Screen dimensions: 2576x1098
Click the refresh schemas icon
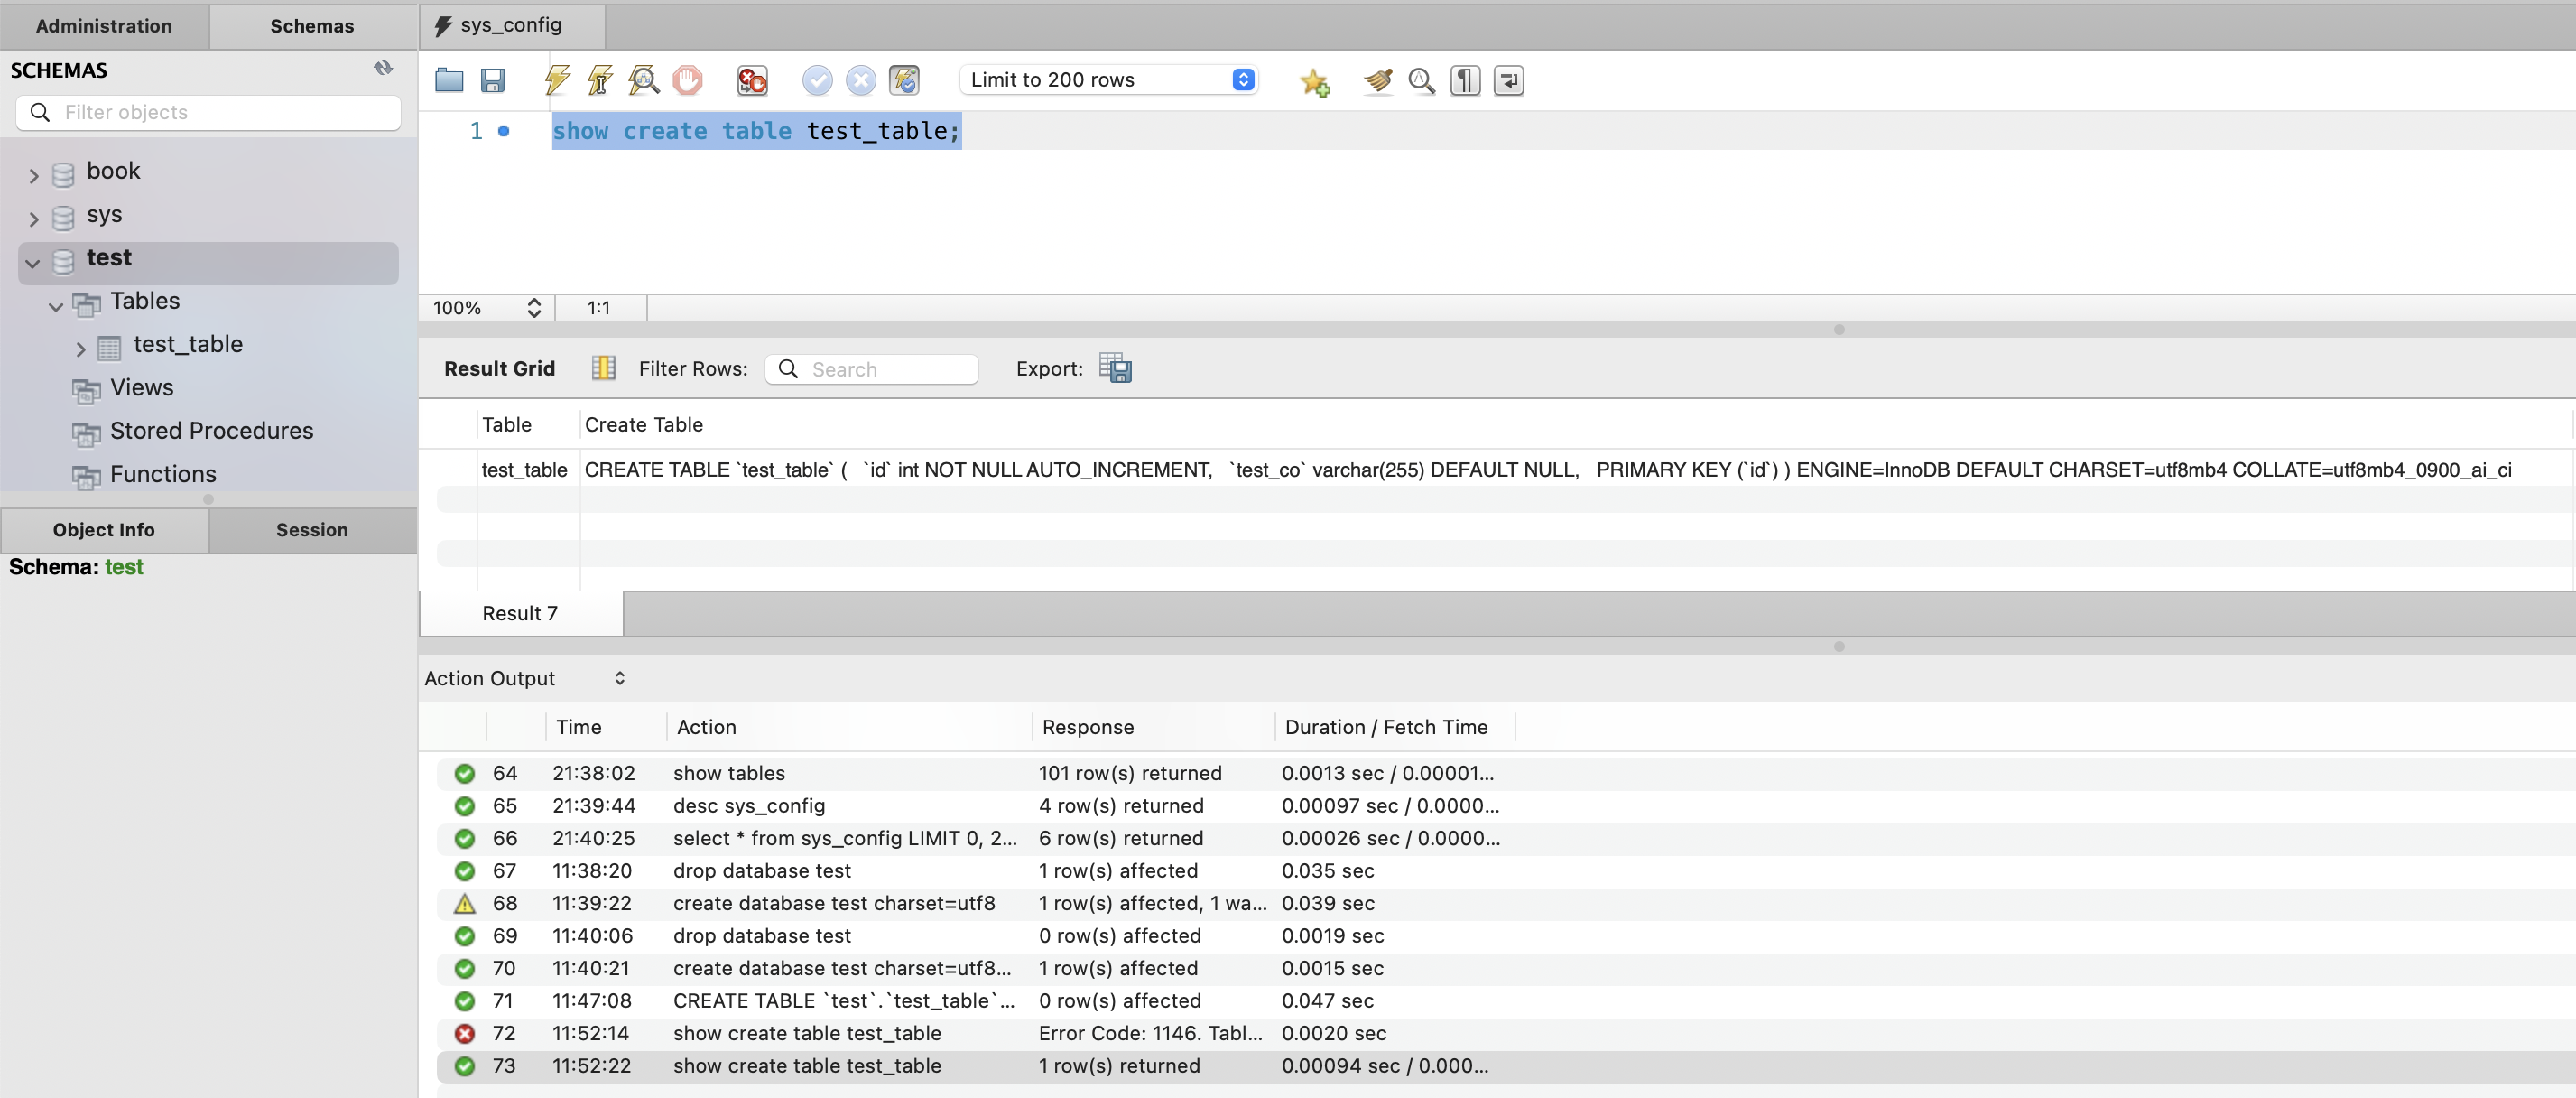(x=383, y=69)
